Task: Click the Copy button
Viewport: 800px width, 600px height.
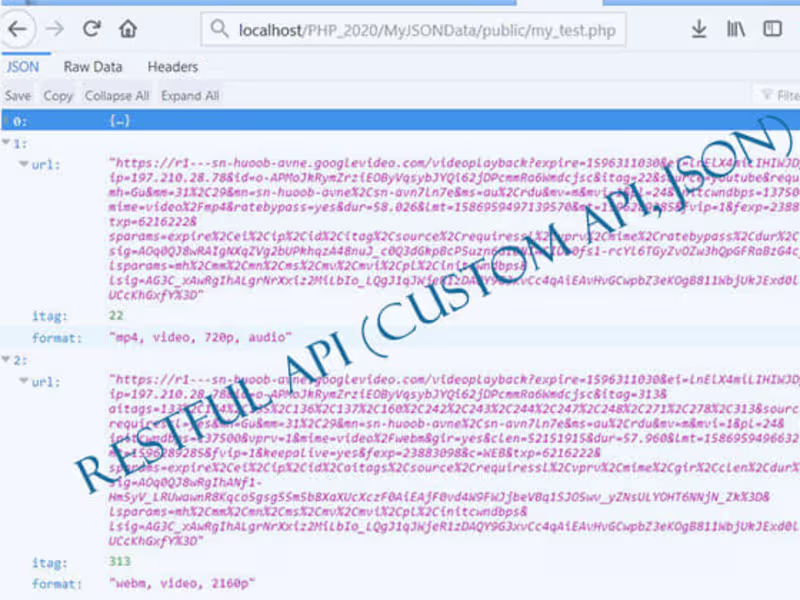Action: pyautogui.click(x=58, y=96)
